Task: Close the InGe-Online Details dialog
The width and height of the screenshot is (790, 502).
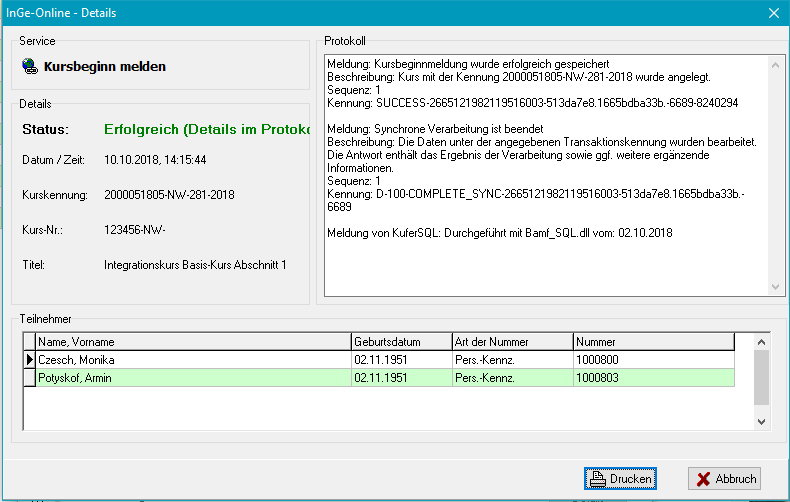Action: click(x=774, y=13)
